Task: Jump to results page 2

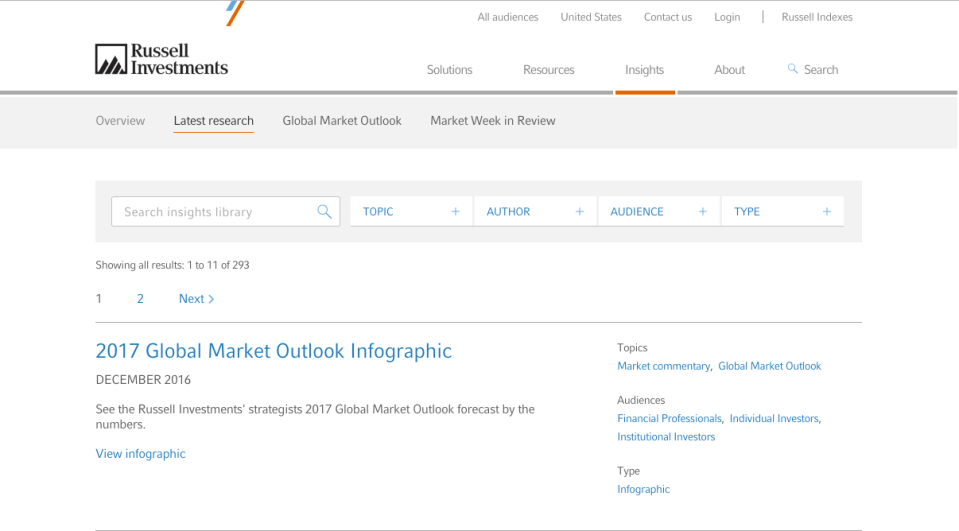Action: pyautogui.click(x=140, y=299)
